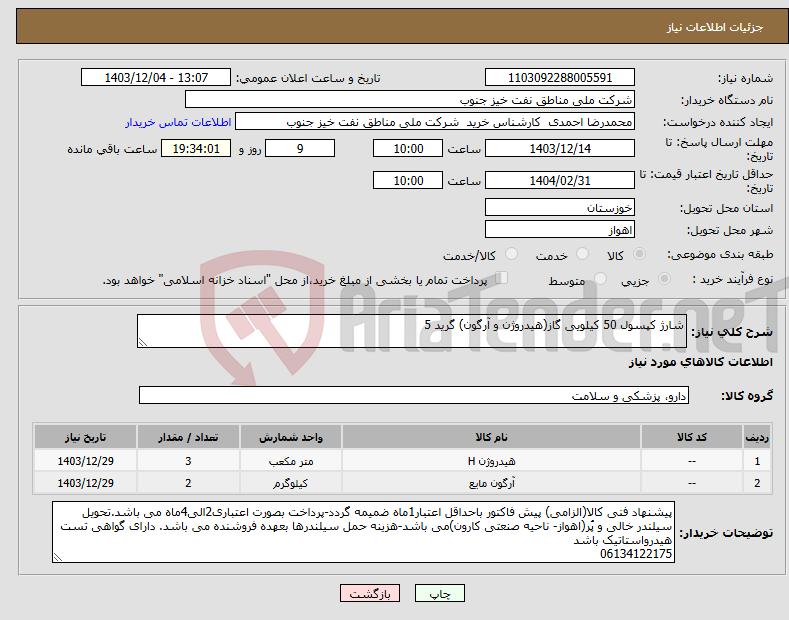Click row number 1 cell

point(757,461)
